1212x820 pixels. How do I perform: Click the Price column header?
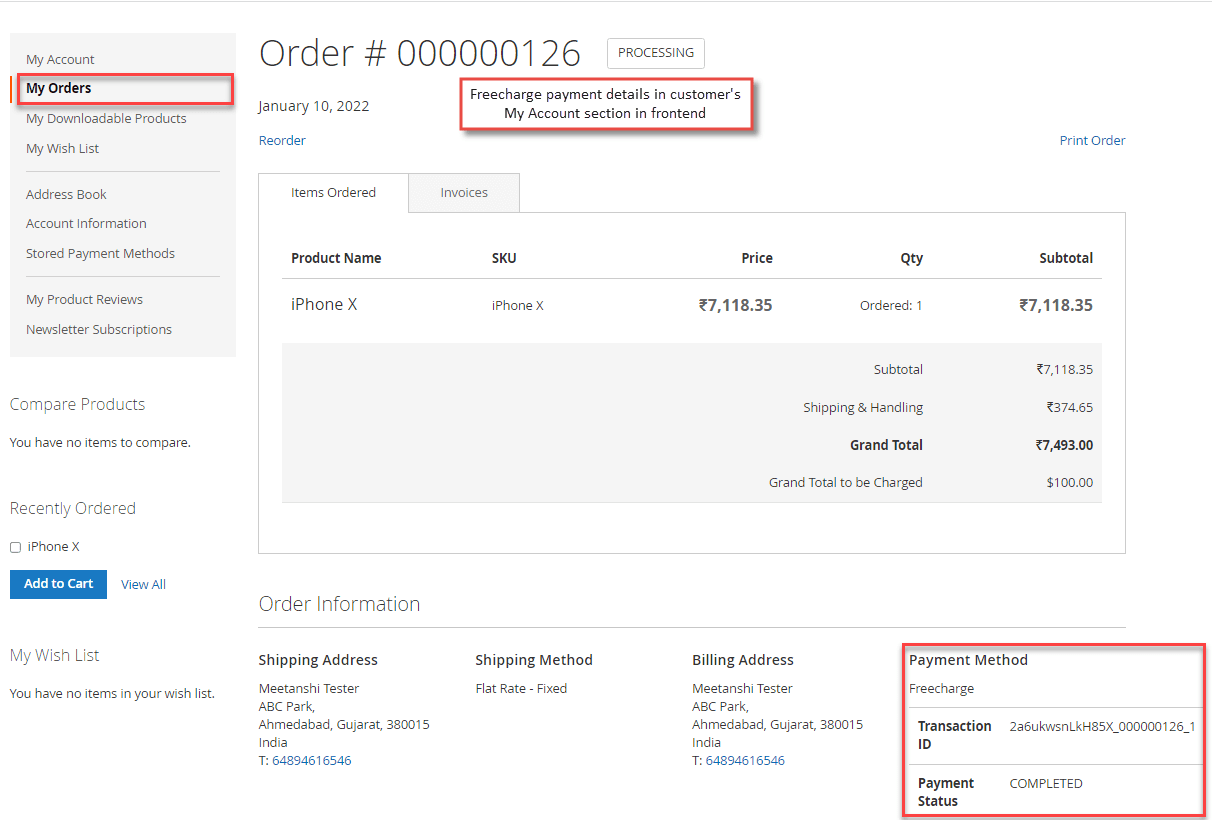(x=757, y=258)
